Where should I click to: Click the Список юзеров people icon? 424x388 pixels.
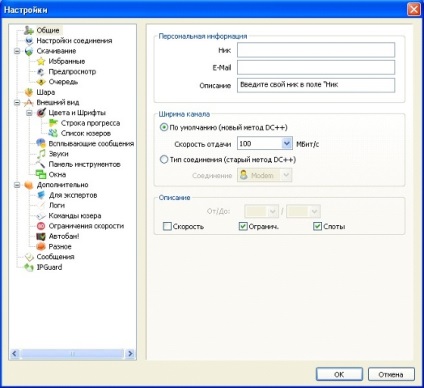point(53,133)
